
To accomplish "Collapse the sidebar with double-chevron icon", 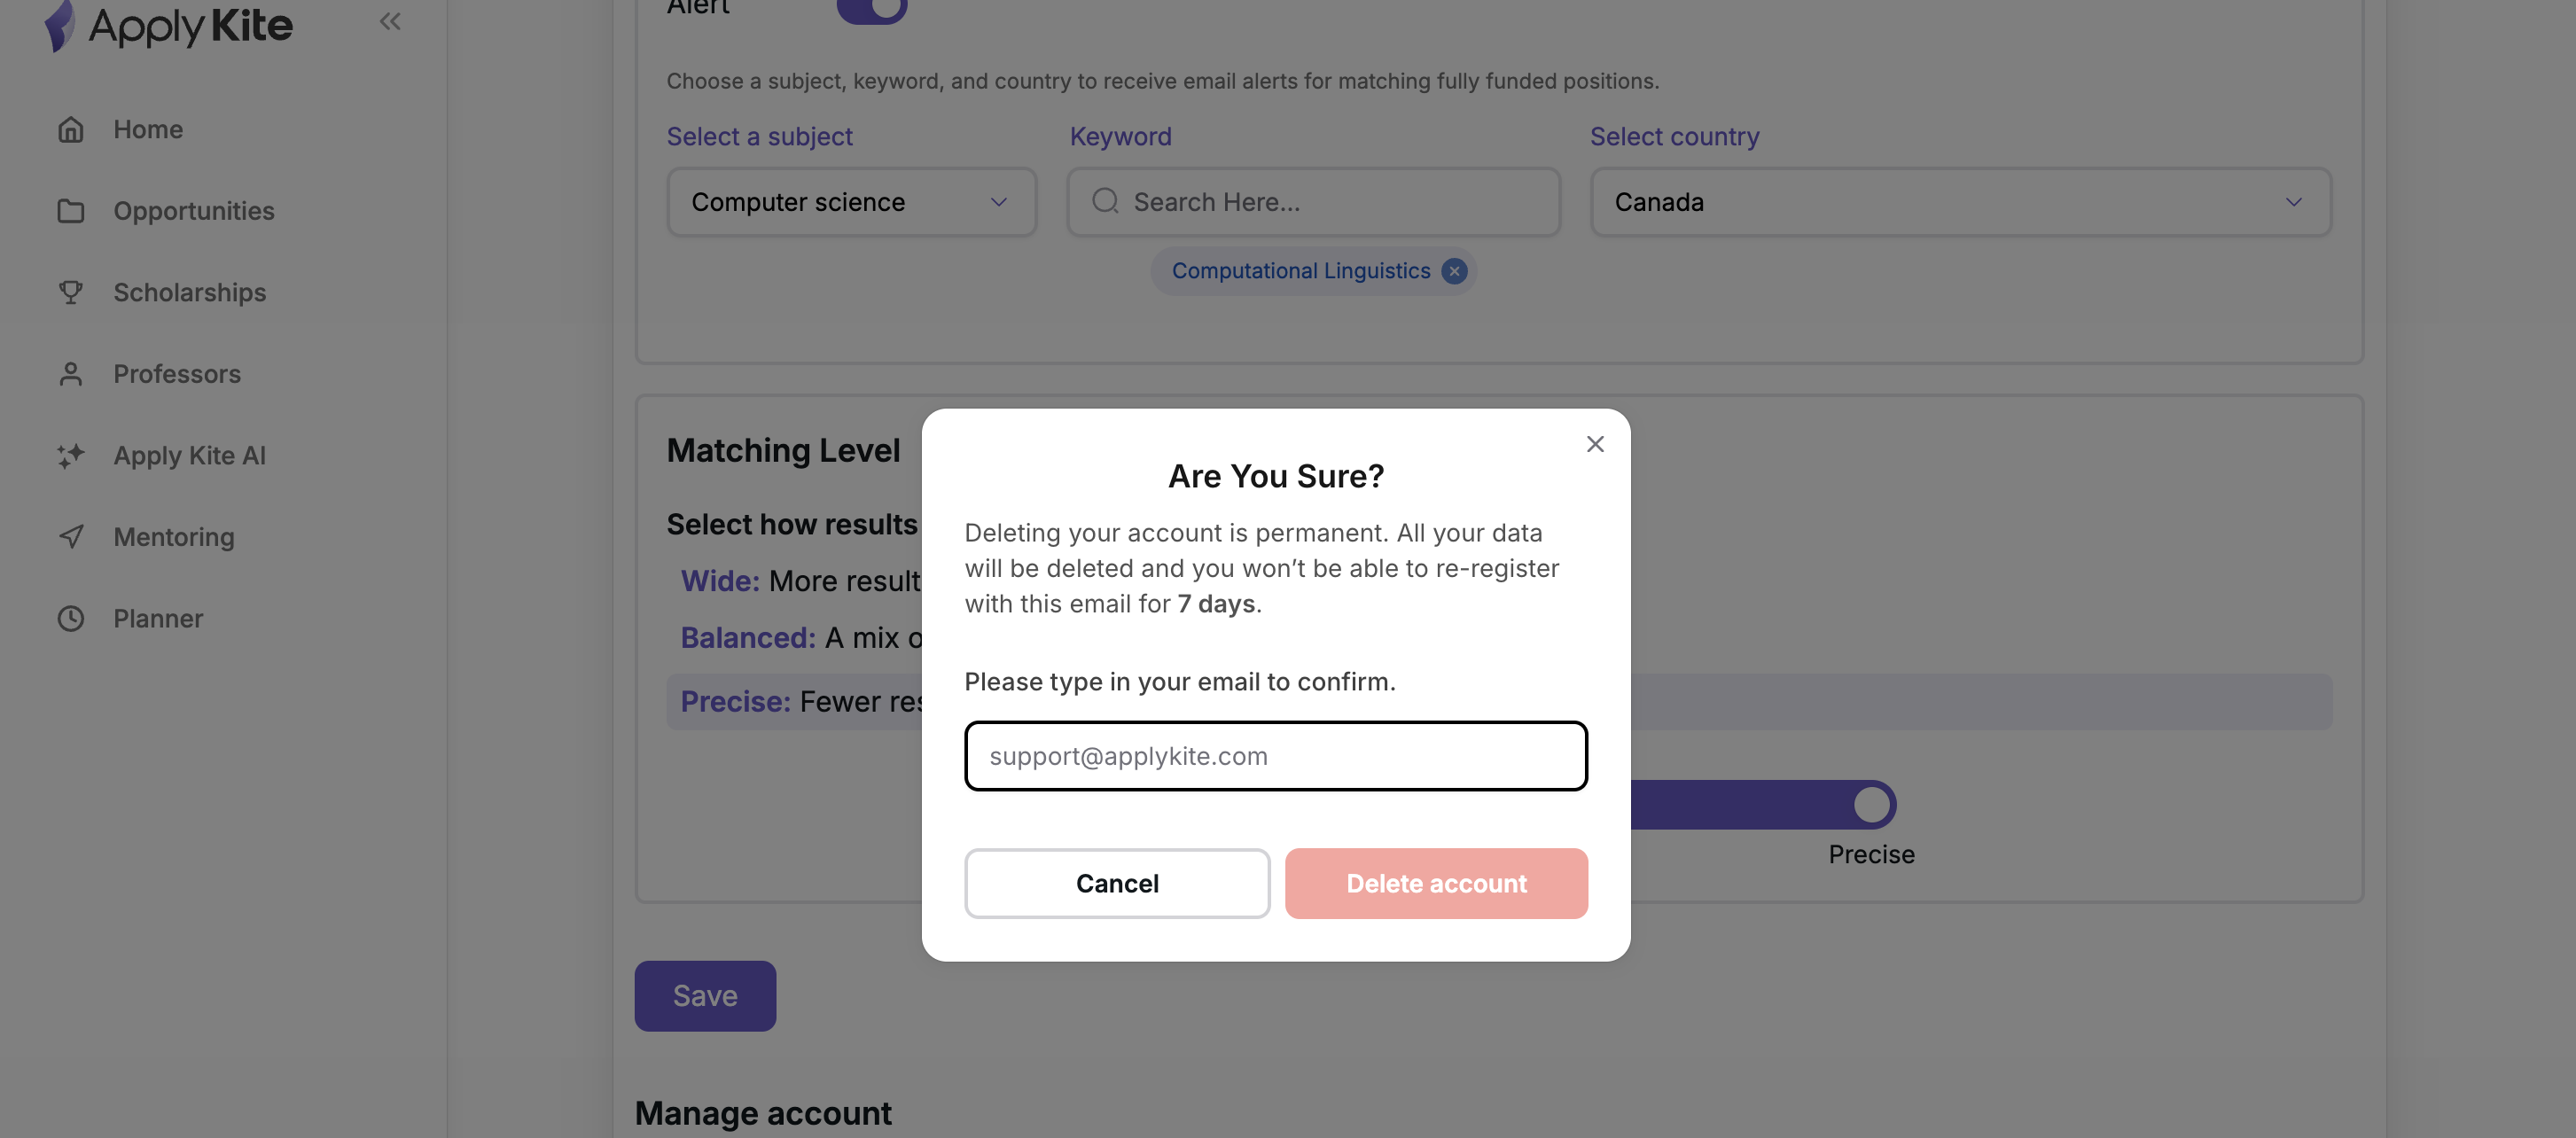I will point(390,21).
